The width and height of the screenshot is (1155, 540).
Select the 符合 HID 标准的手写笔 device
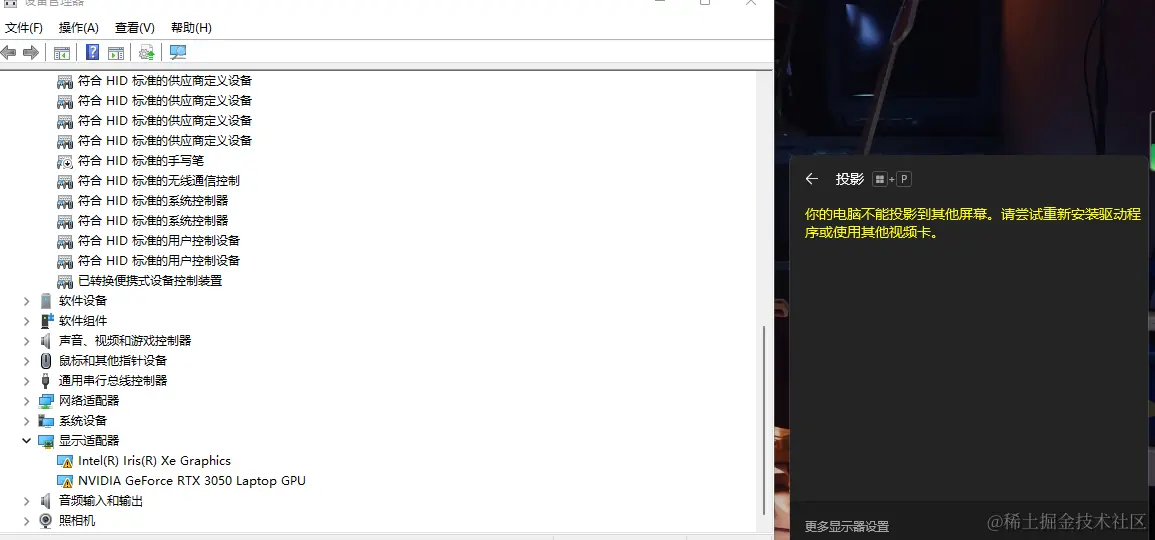point(141,161)
